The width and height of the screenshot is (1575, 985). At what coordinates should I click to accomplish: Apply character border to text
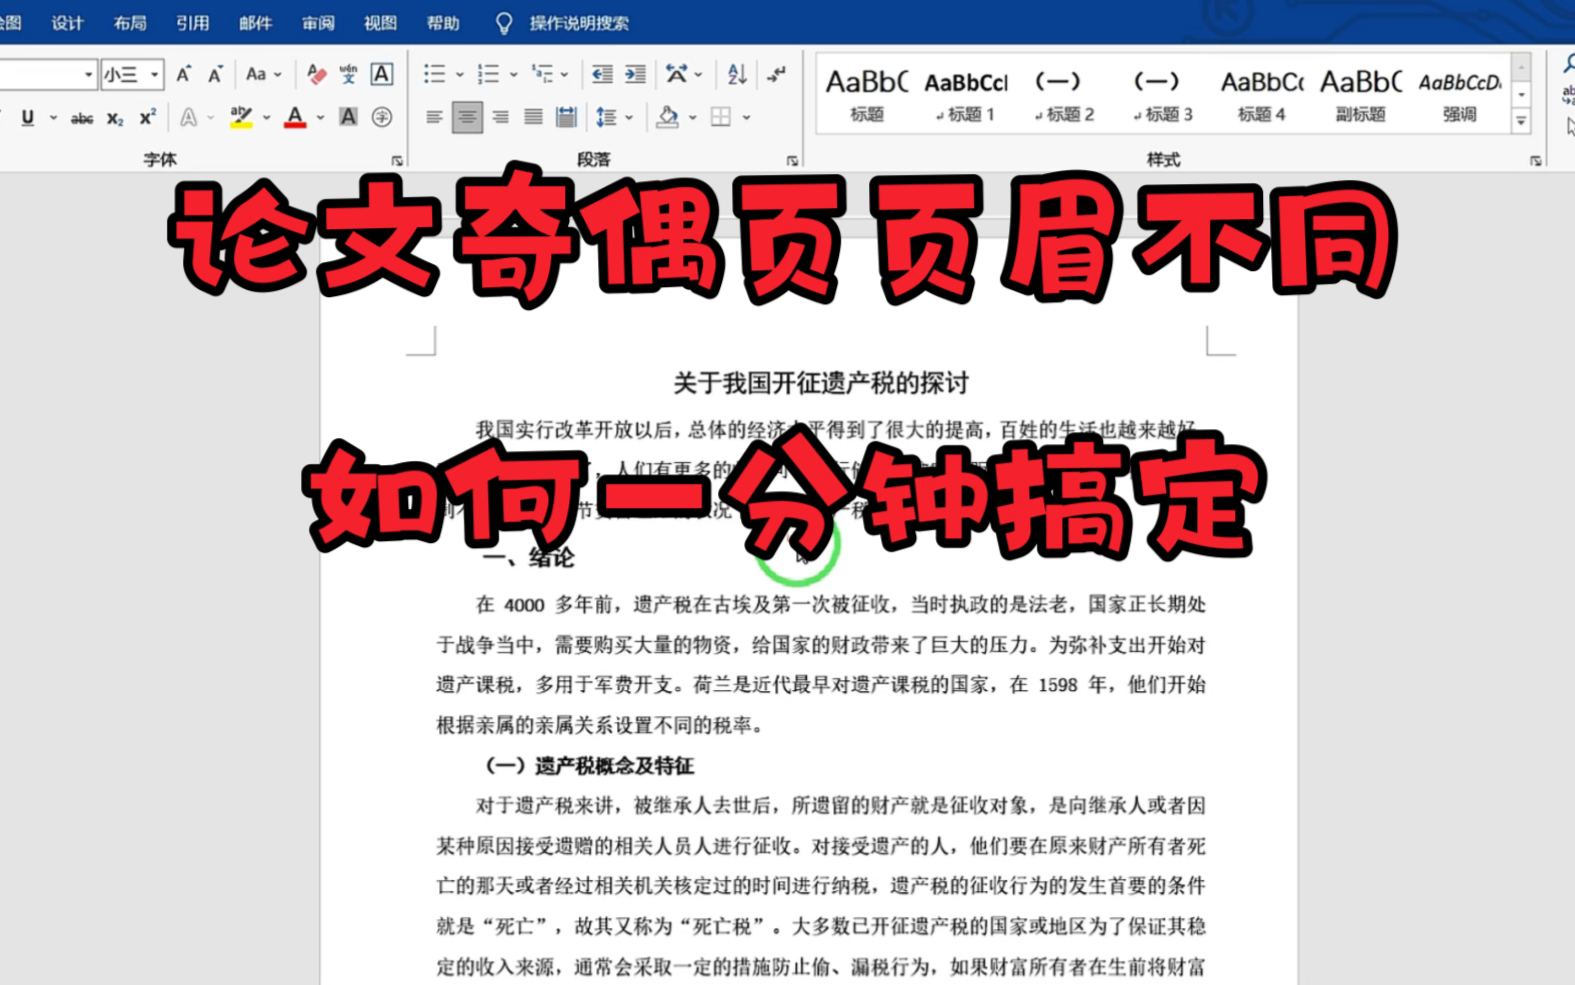(x=381, y=74)
